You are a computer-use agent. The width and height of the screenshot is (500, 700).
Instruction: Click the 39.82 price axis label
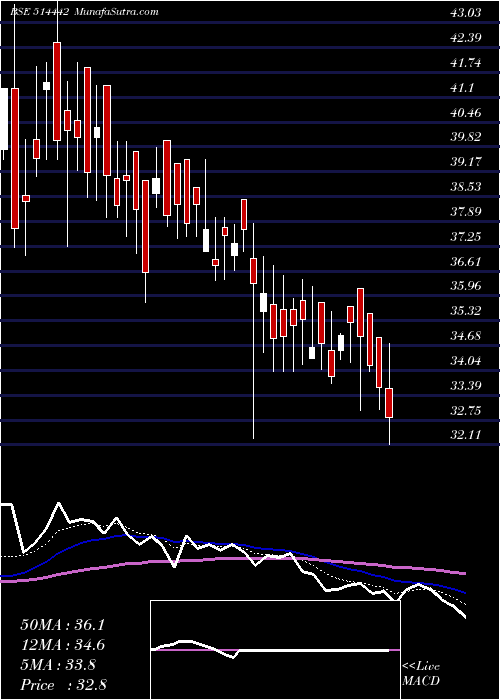pos(466,137)
